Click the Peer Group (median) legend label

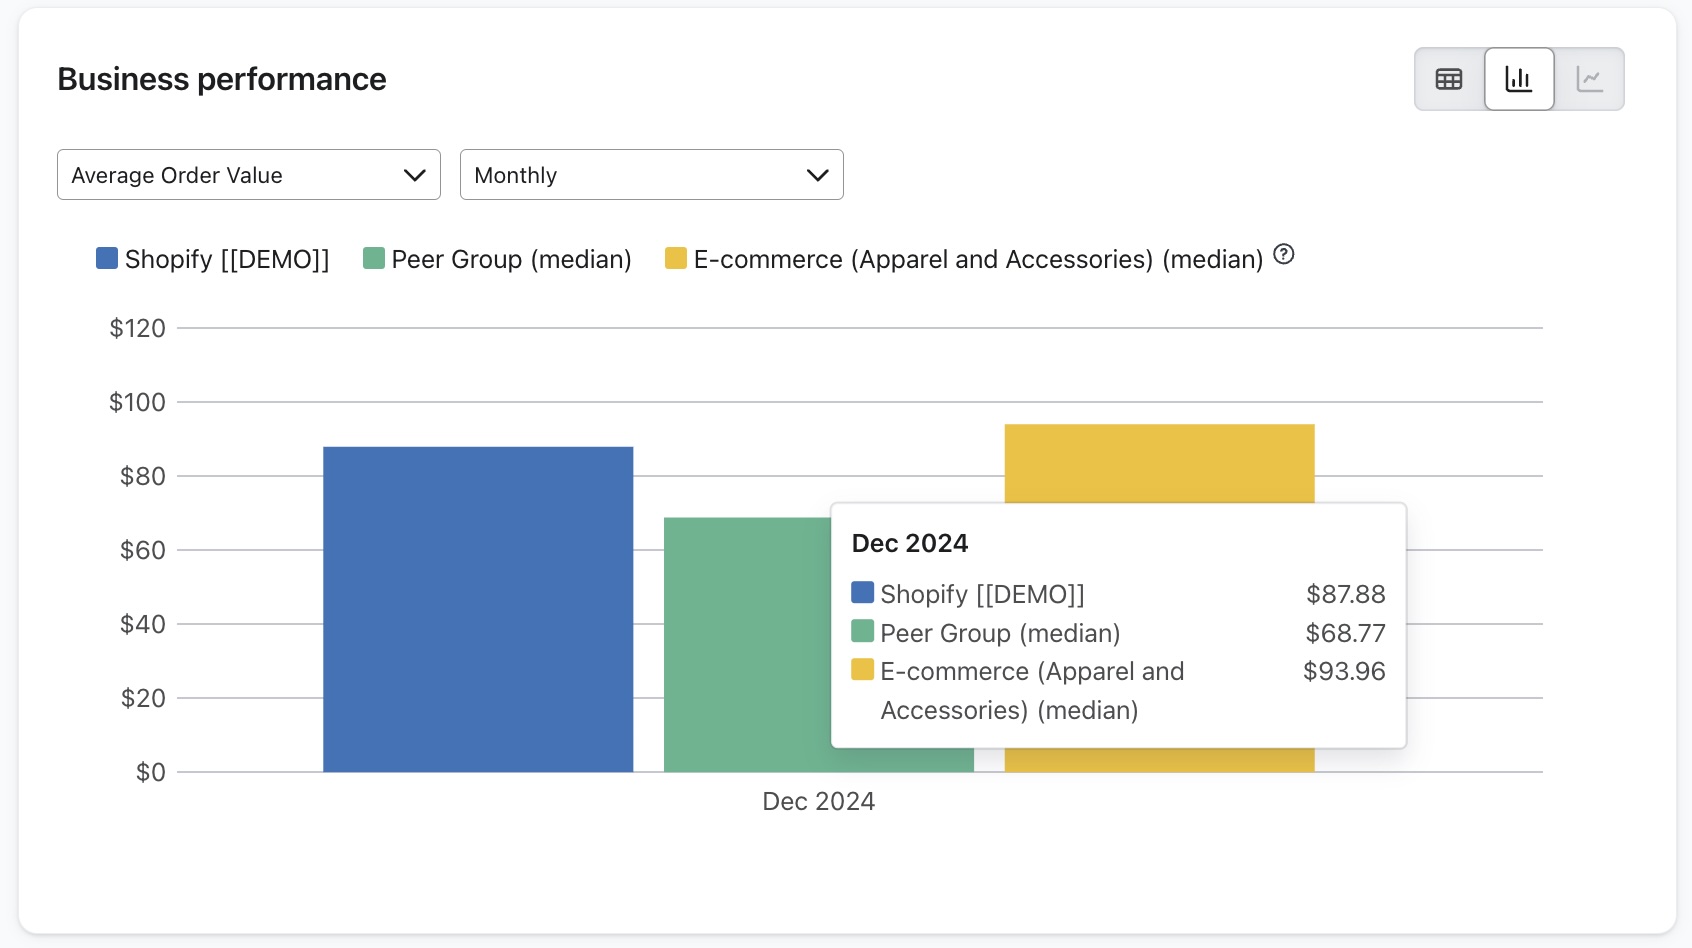coord(510,259)
